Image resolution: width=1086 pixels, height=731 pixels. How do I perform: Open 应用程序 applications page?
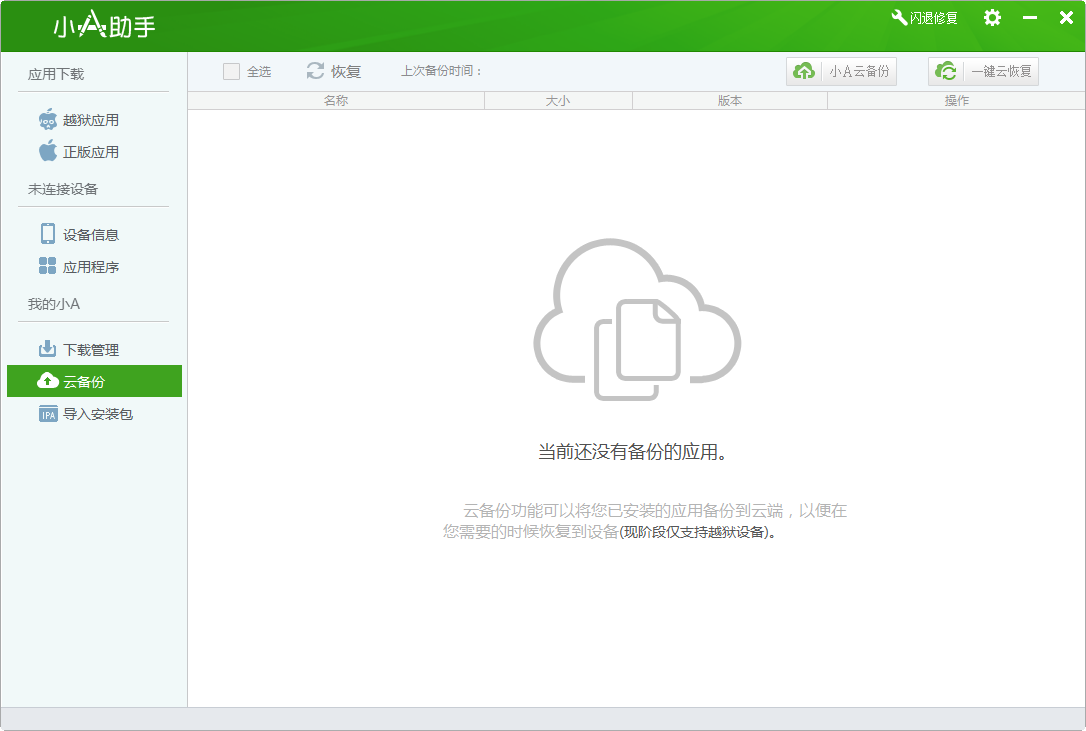coord(91,267)
